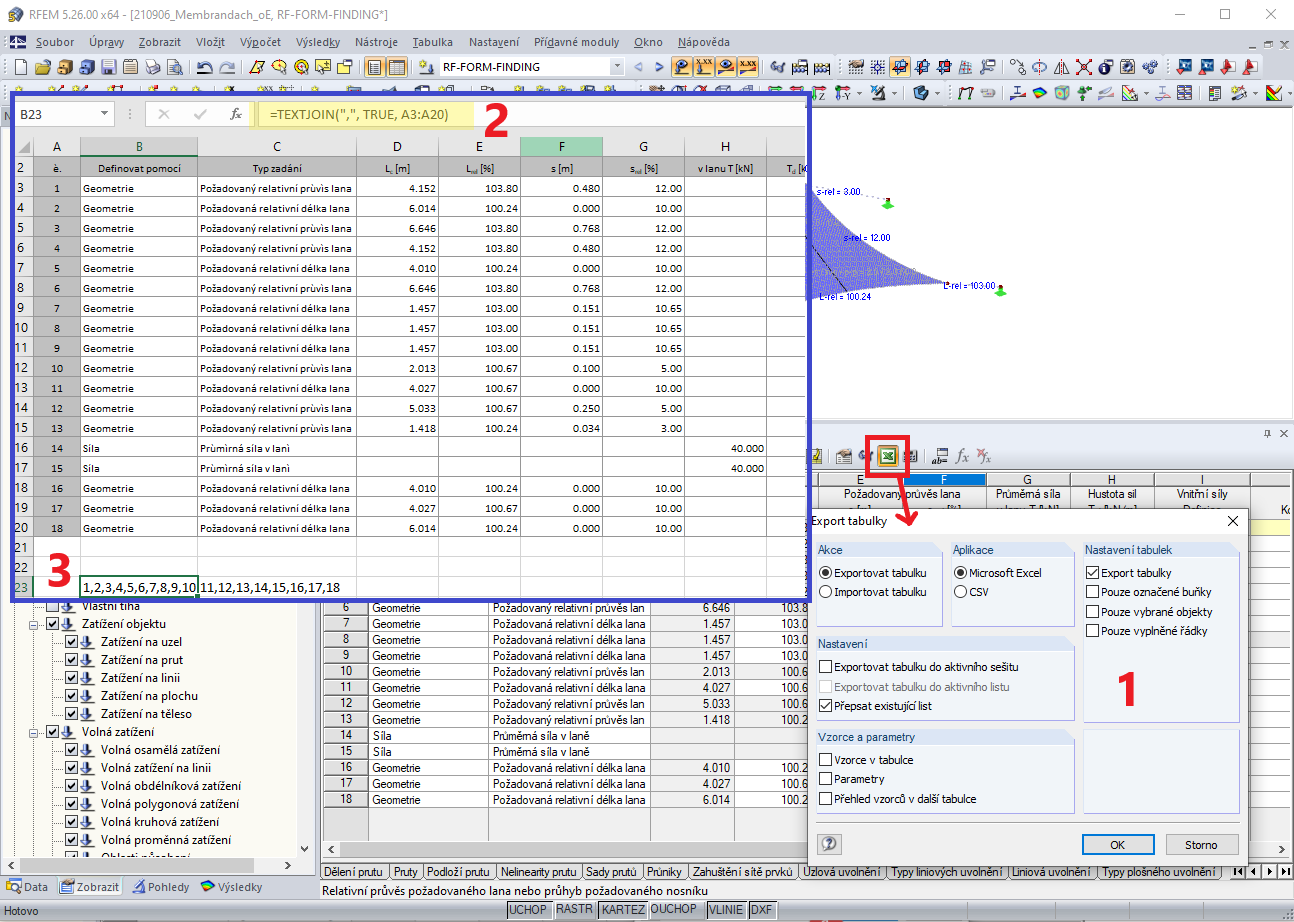
Task: Enable Pouze označené buňky checkbox
Action: point(1093,592)
